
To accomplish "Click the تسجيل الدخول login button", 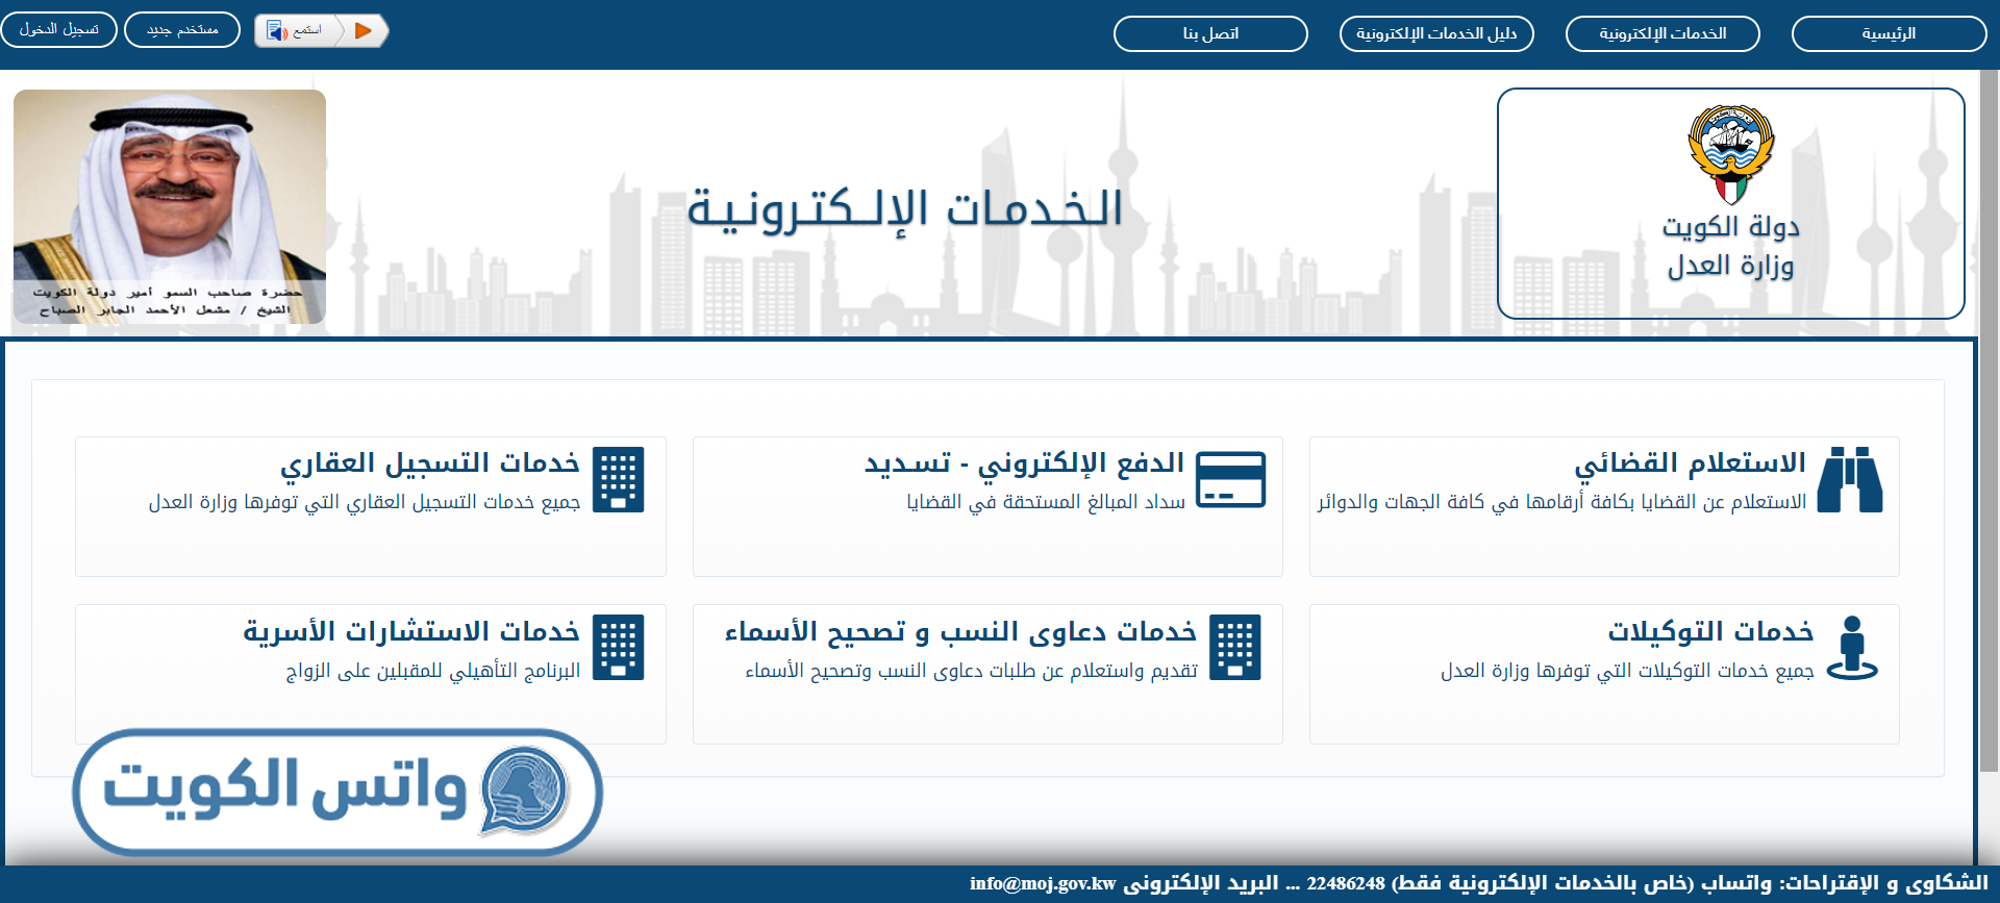I will [59, 30].
